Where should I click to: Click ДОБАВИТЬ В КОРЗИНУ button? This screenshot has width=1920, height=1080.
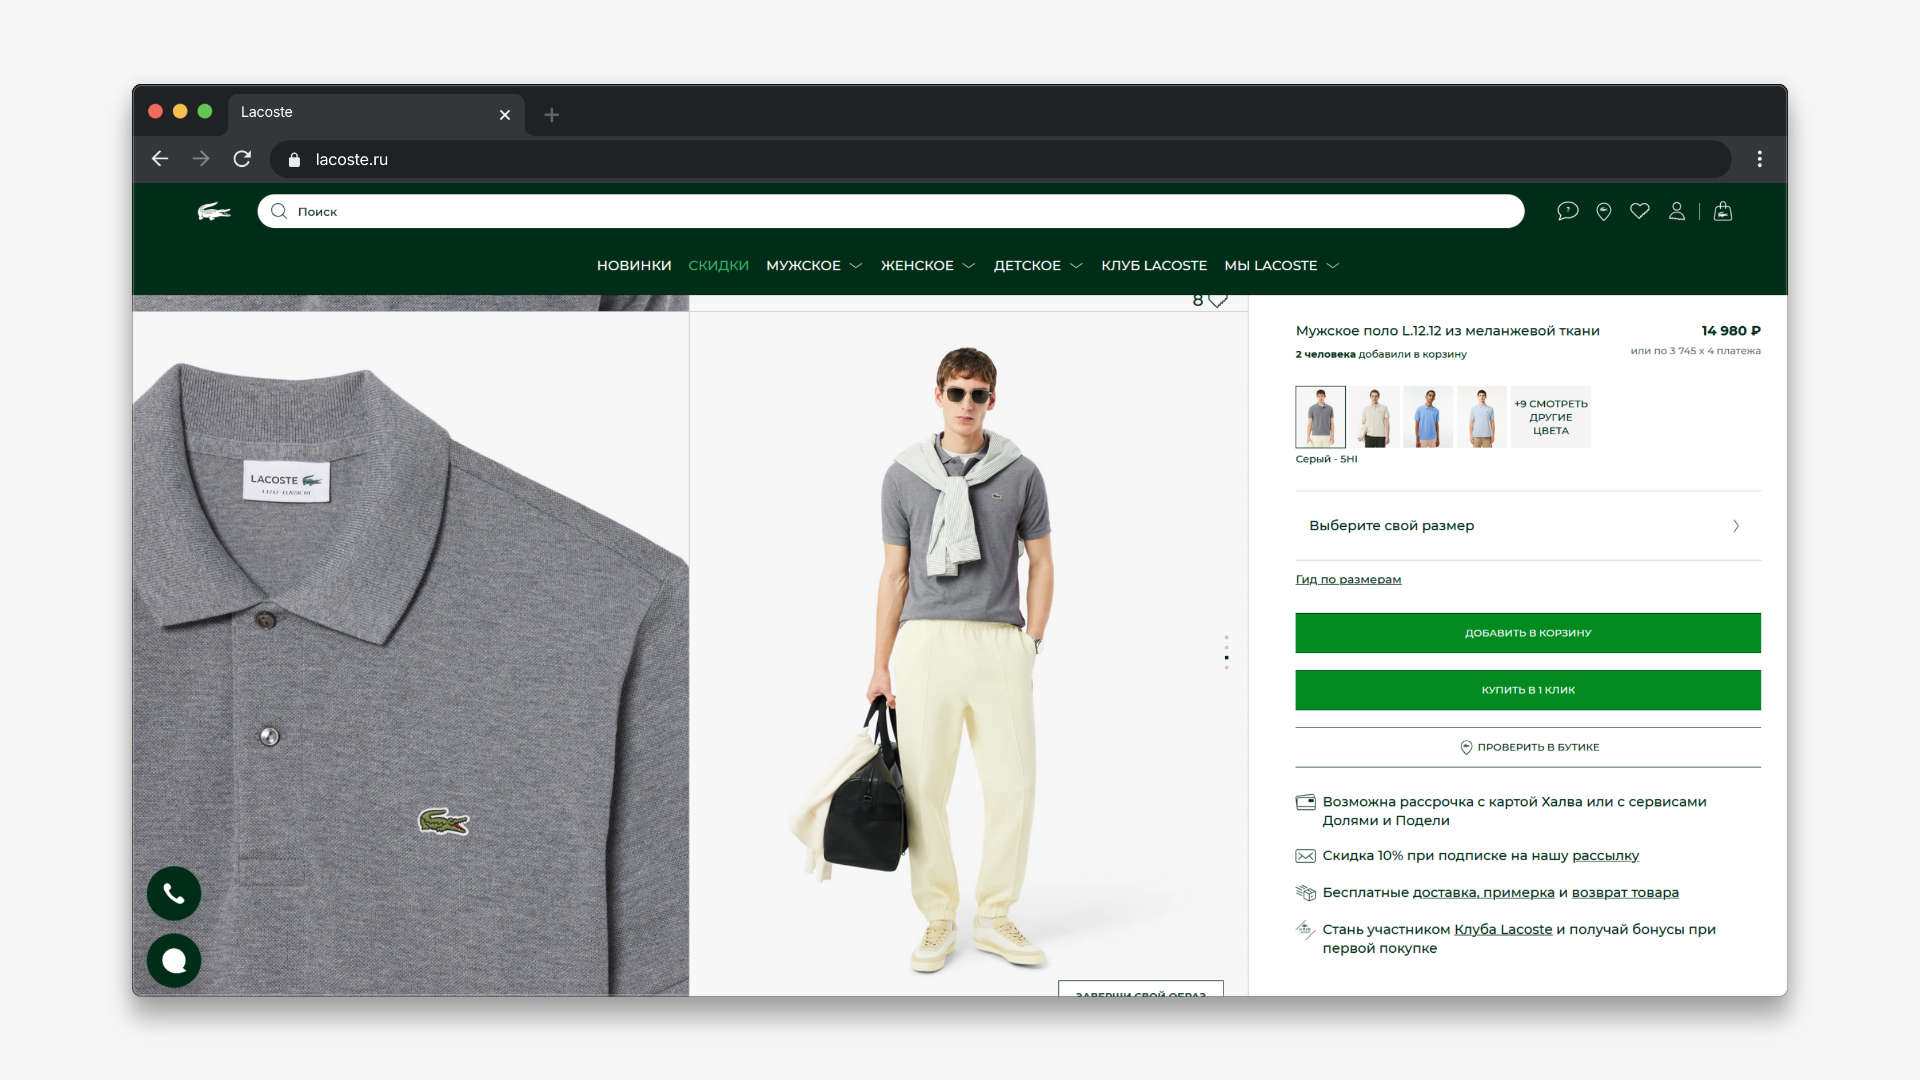(1528, 633)
